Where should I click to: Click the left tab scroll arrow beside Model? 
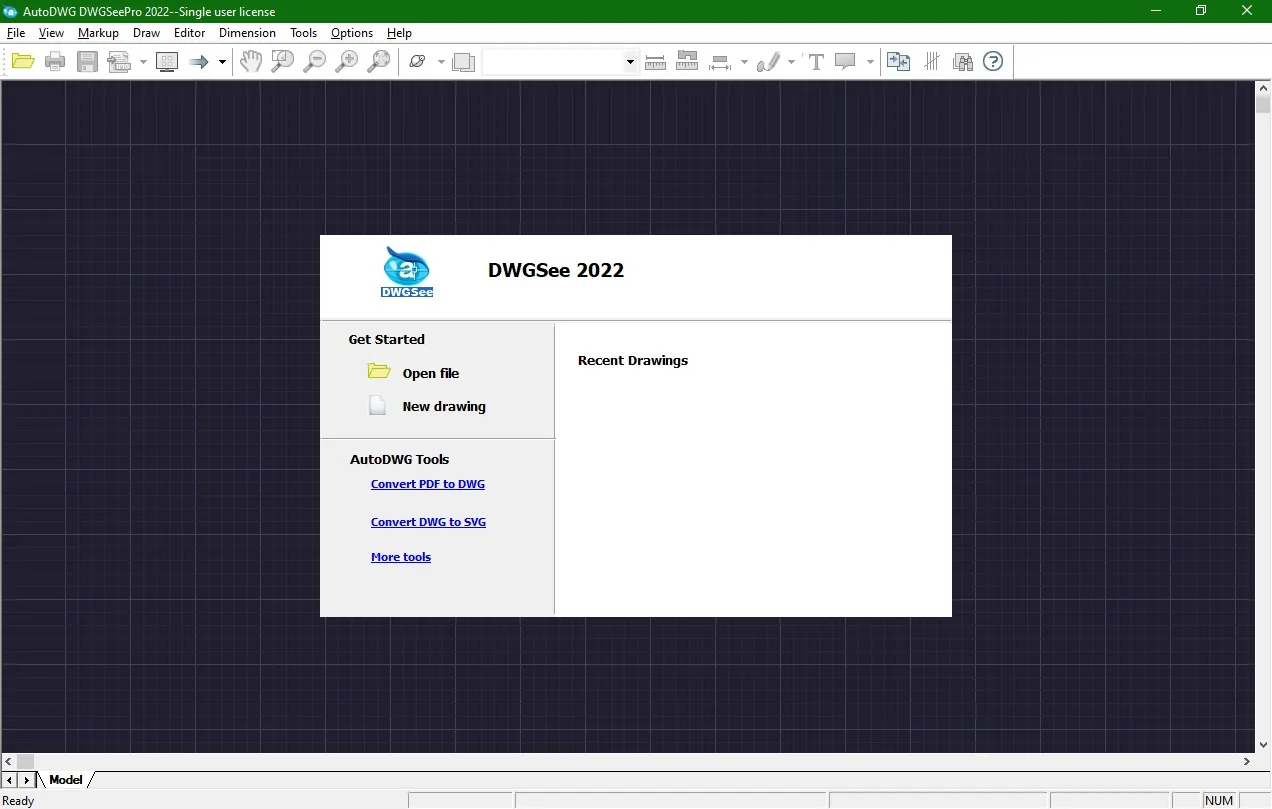9,780
